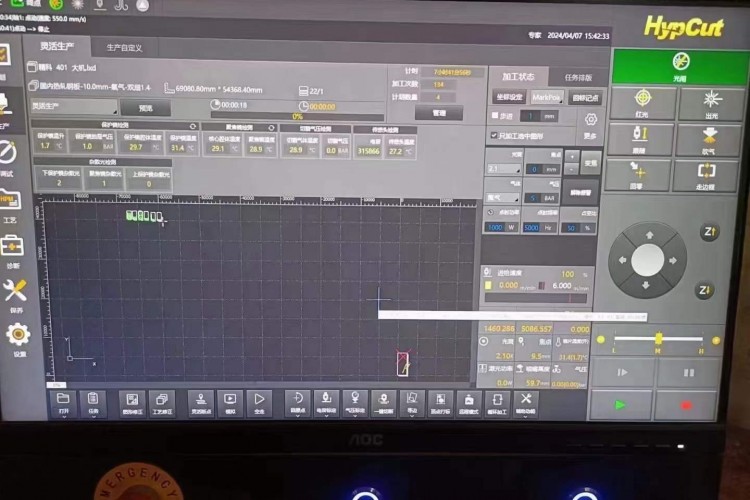
Task: Click the 变焦 zoom focus button
Action: click(590, 164)
